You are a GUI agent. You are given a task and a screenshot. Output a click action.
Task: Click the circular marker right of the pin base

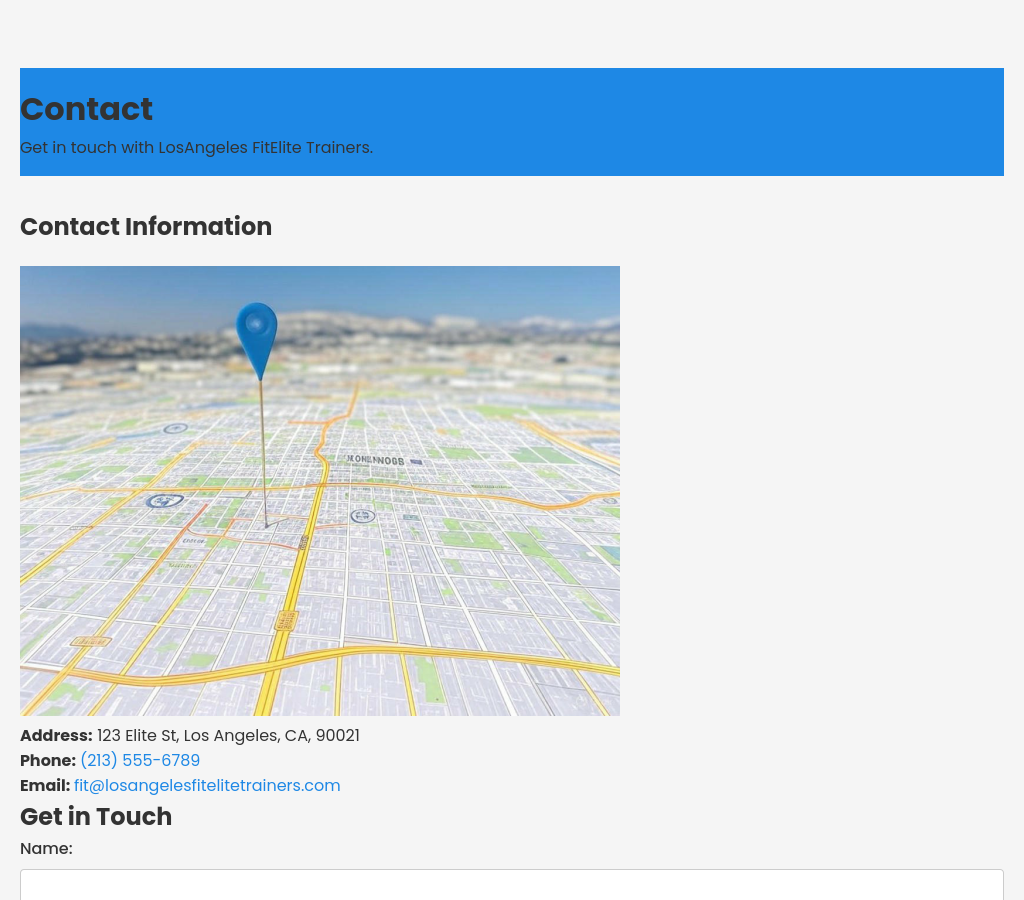coord(363,516)
